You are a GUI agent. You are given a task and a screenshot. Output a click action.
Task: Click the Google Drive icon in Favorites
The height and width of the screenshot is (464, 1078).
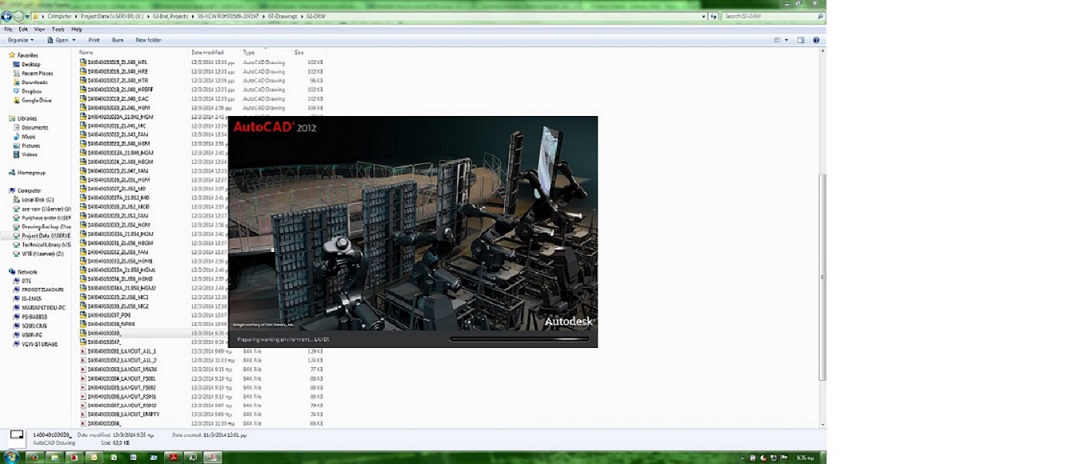[x=16, y=100]
